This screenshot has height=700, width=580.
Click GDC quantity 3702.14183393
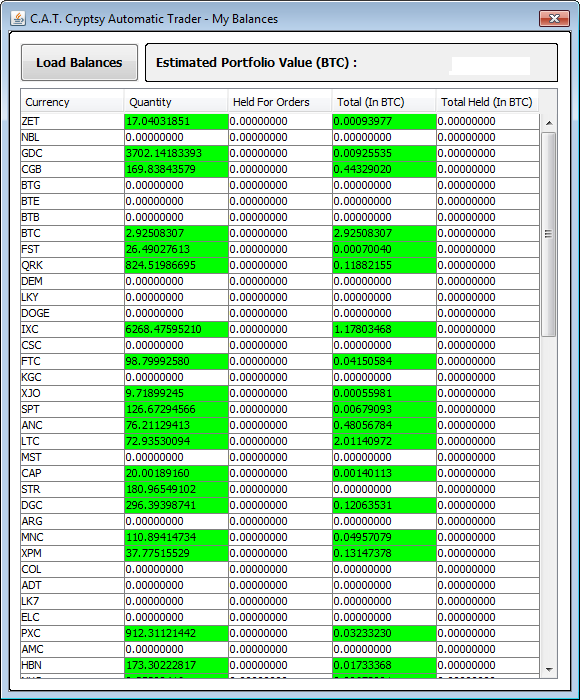pos(176,154)
